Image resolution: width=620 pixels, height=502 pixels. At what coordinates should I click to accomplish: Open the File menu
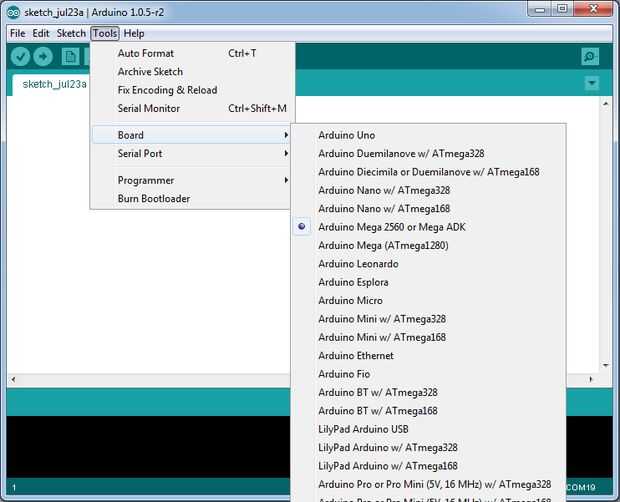pos(17,34)
